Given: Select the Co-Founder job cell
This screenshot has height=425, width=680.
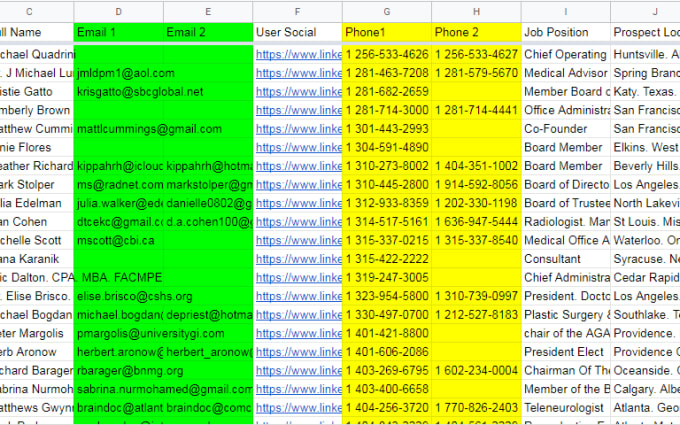Looking at the screenshot, I should click(x=566, y=129).
